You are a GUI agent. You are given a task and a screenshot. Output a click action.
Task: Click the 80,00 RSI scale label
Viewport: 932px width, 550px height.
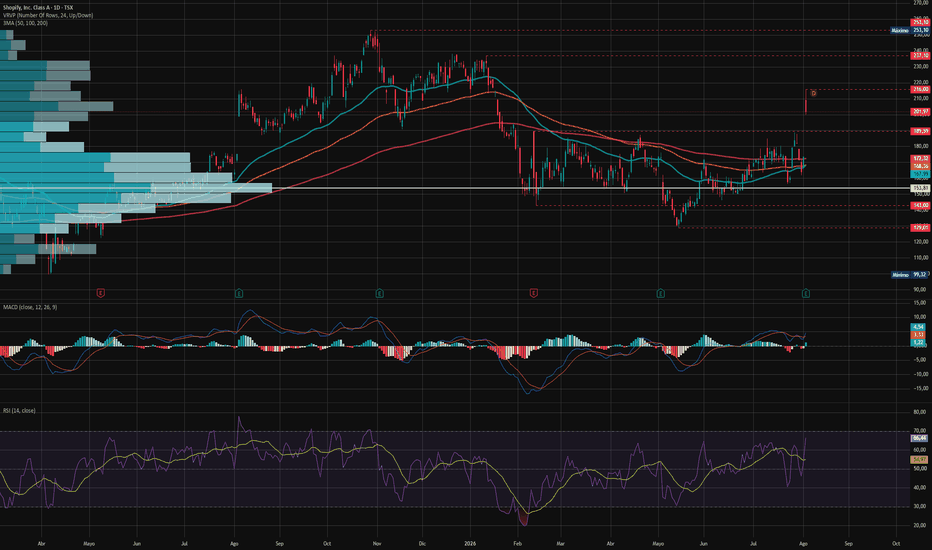[x=920, y=411]
